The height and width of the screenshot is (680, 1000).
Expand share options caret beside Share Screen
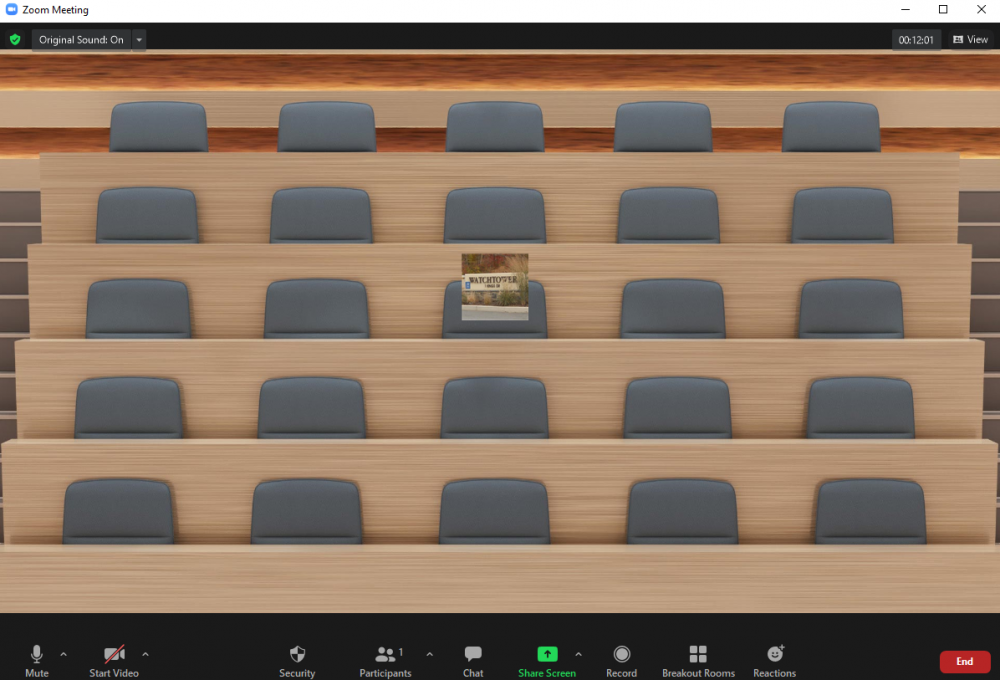point(577,654)
